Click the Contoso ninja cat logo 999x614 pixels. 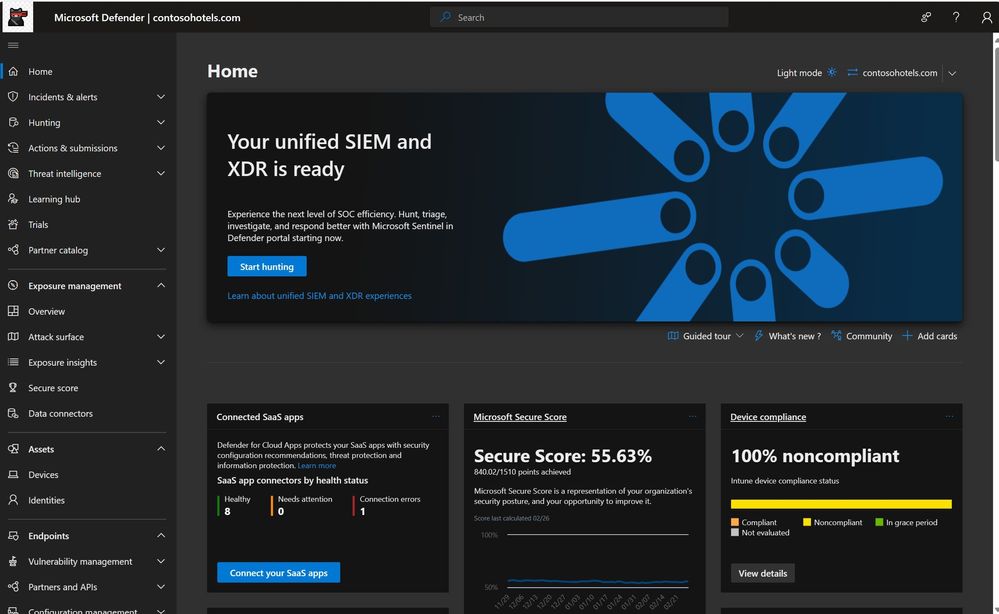point(18,17)
